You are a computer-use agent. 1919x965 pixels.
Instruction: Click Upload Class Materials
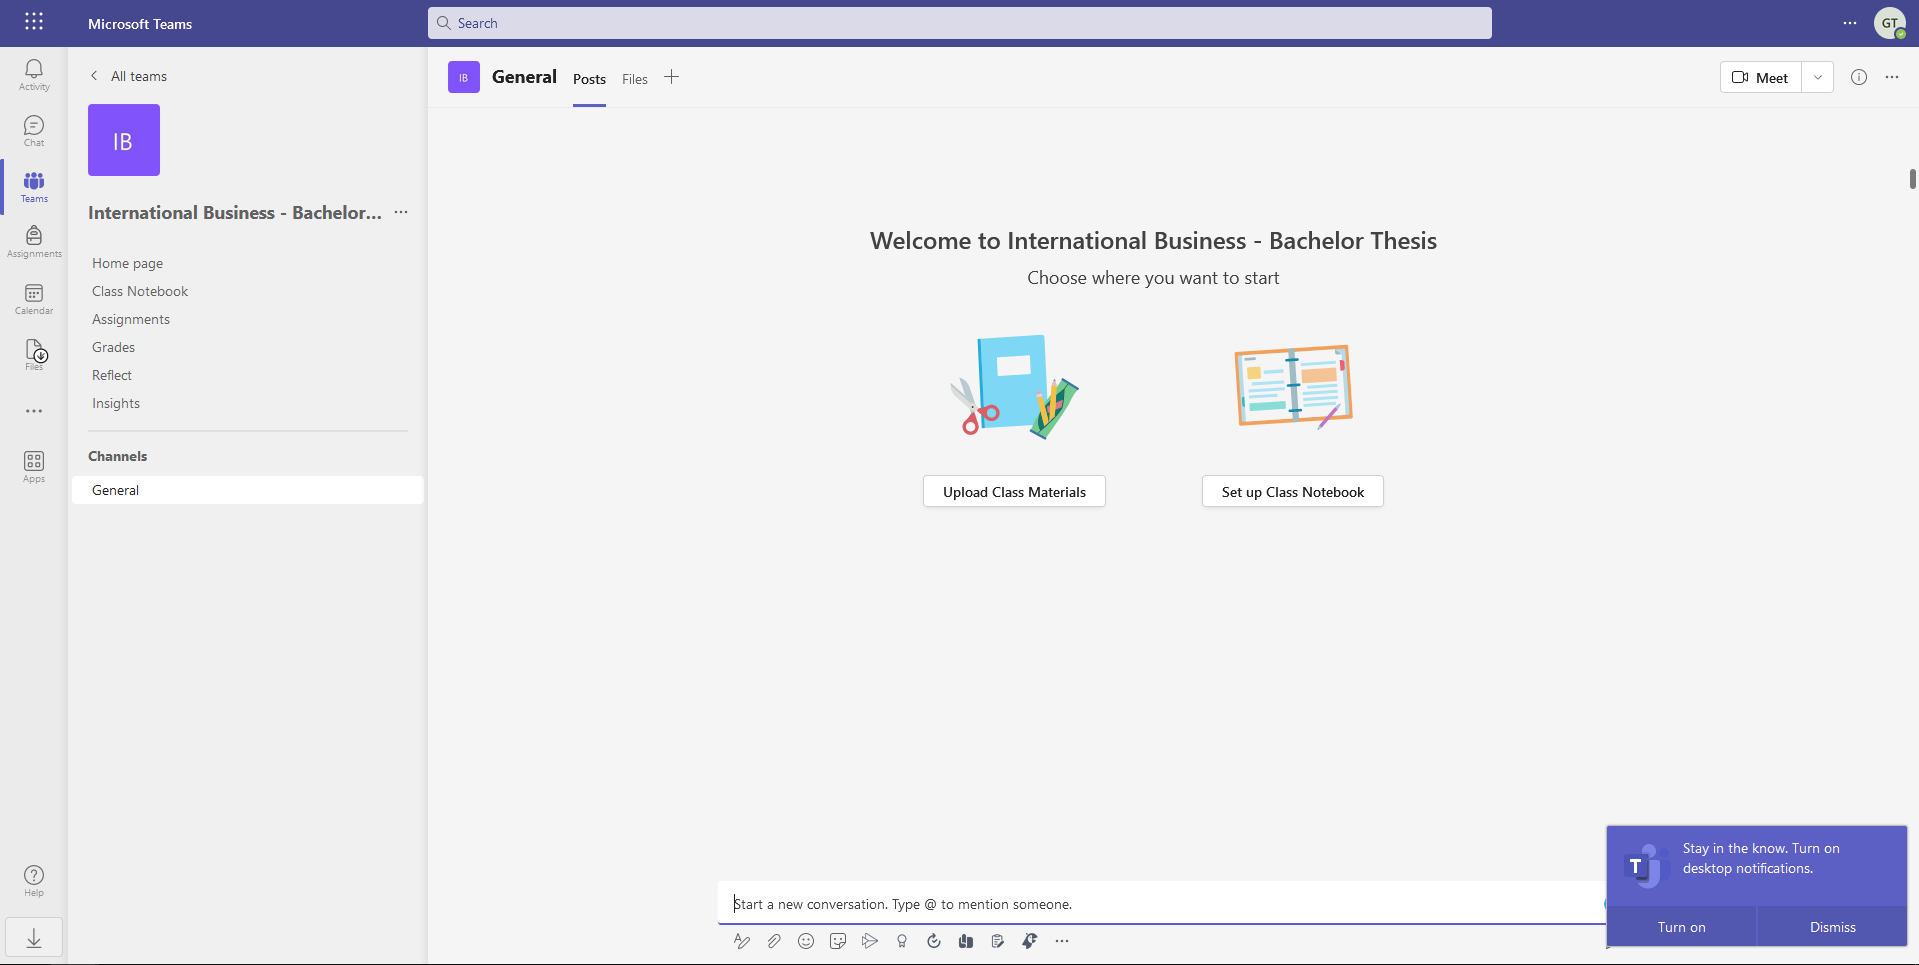coord(1014,491)
